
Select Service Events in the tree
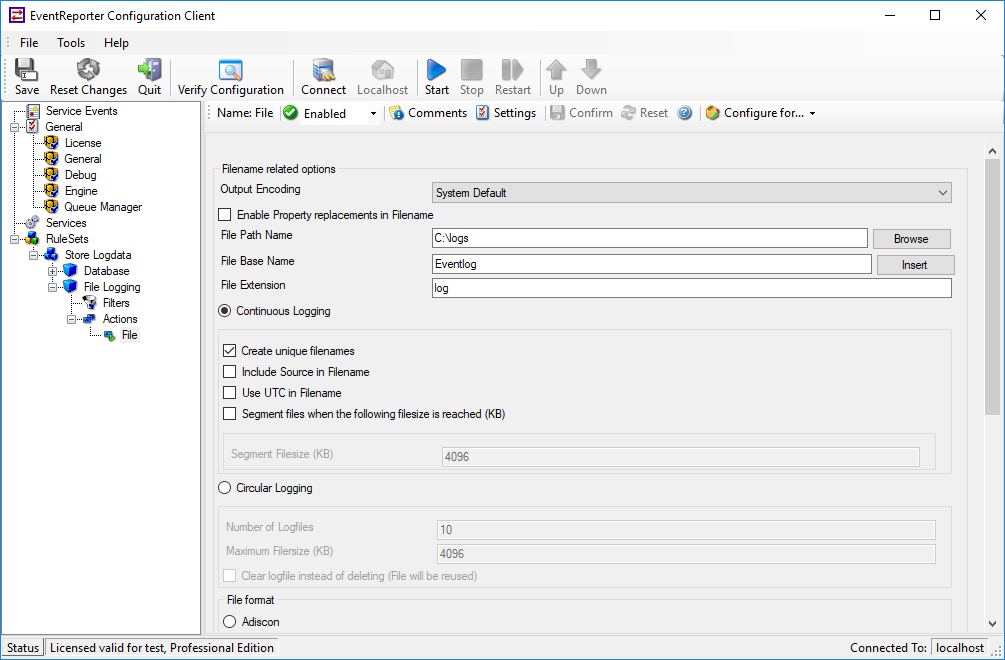pyautogui.click(x=81, y=111)
